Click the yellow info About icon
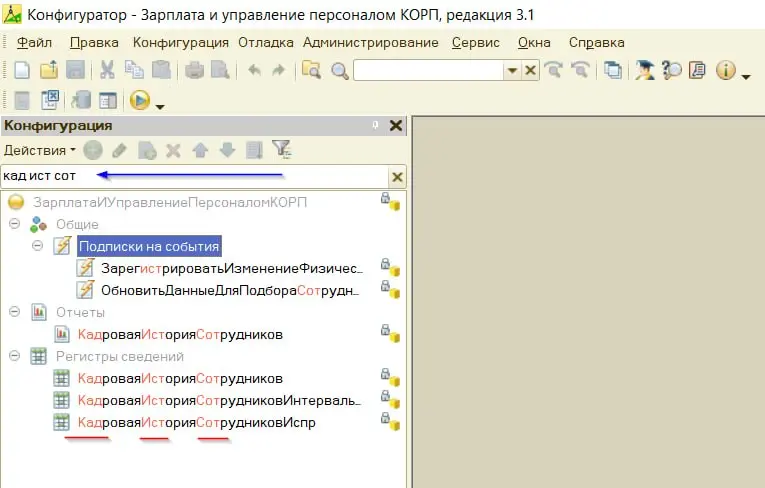 (725, 71)
